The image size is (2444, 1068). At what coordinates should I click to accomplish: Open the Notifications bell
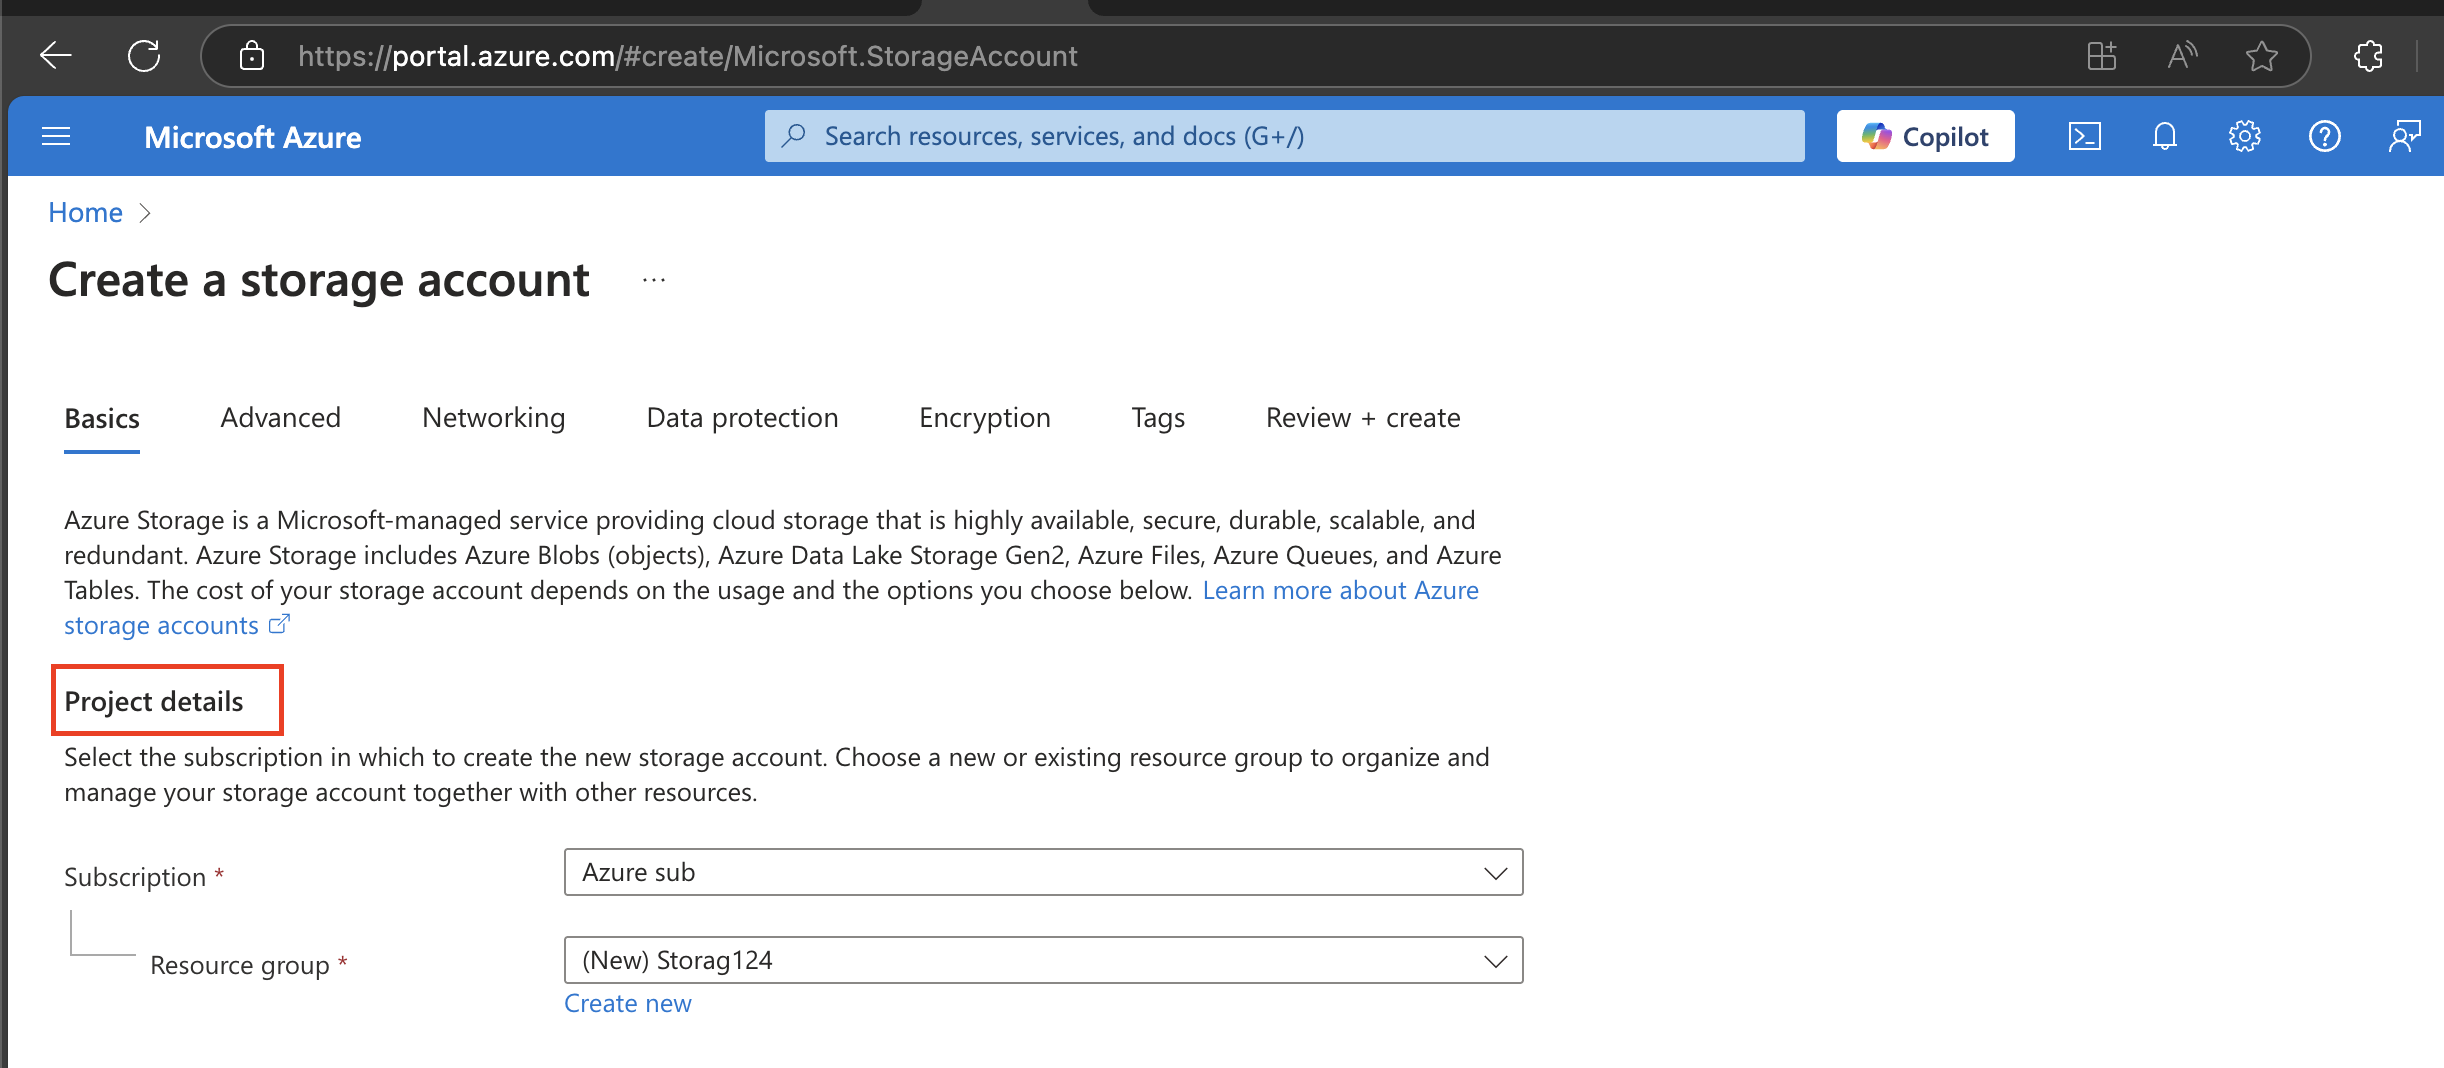(2165, 136)
